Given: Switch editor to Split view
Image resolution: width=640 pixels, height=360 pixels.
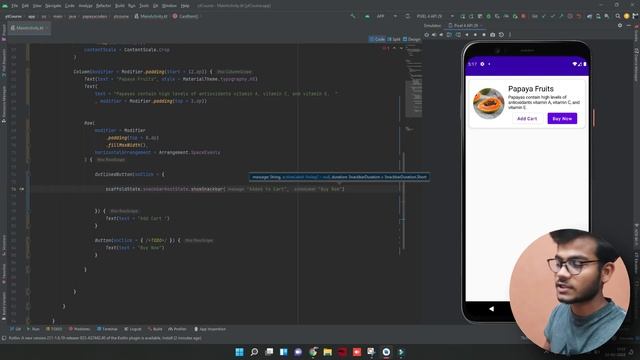Looking at the screenshot, I should tap(394, 39).
